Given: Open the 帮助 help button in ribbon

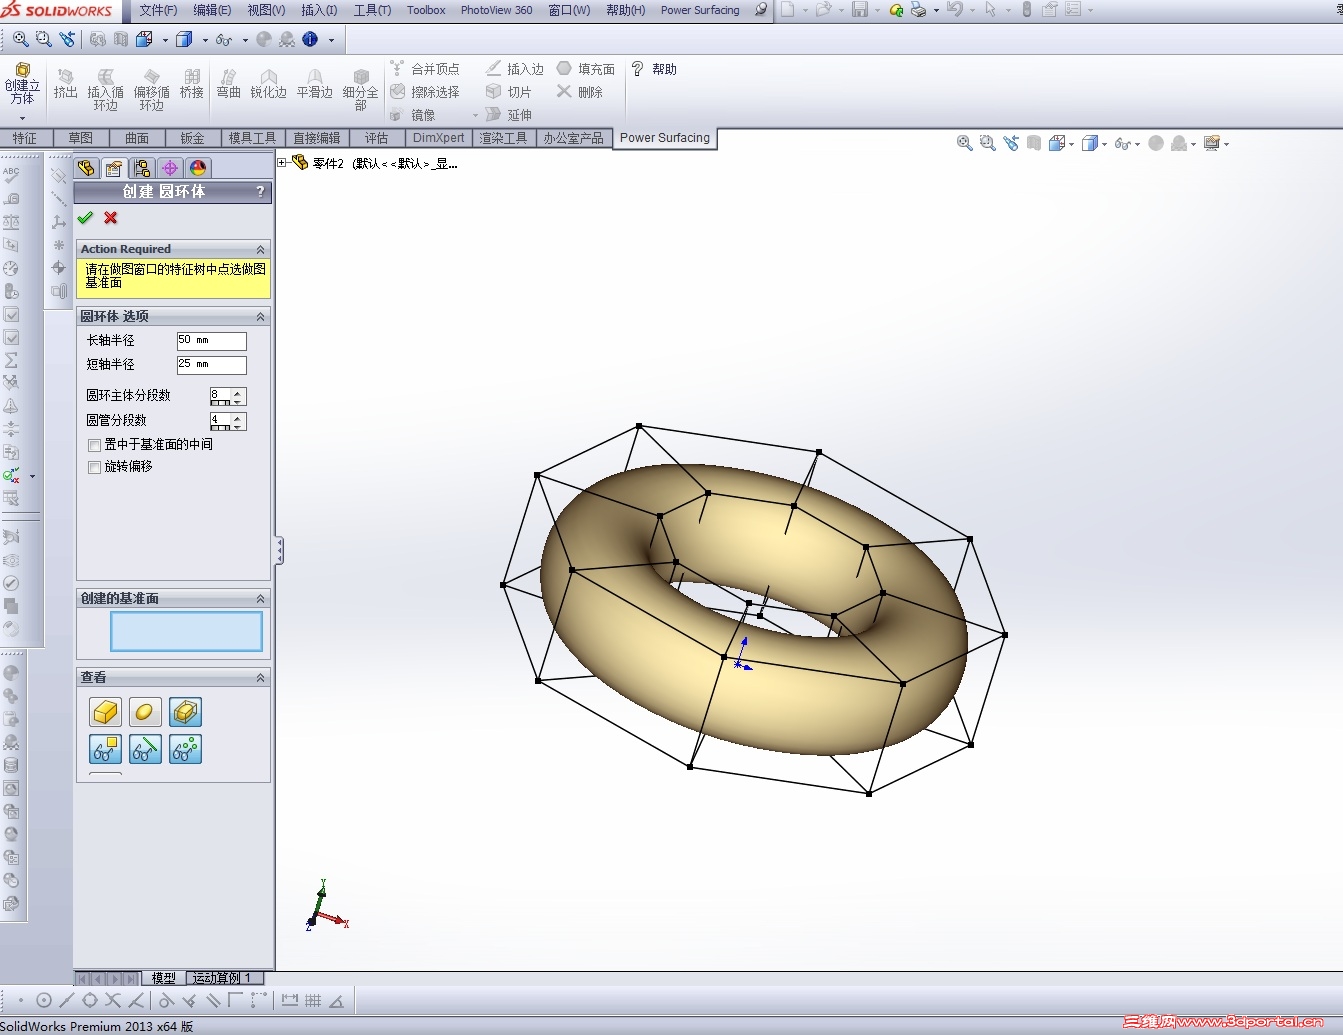Looking at the screenshot, I should (x=654, y=69).
